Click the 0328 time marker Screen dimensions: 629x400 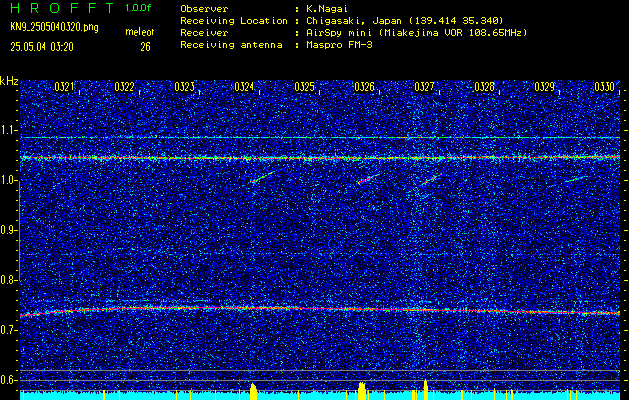(485, 87)
